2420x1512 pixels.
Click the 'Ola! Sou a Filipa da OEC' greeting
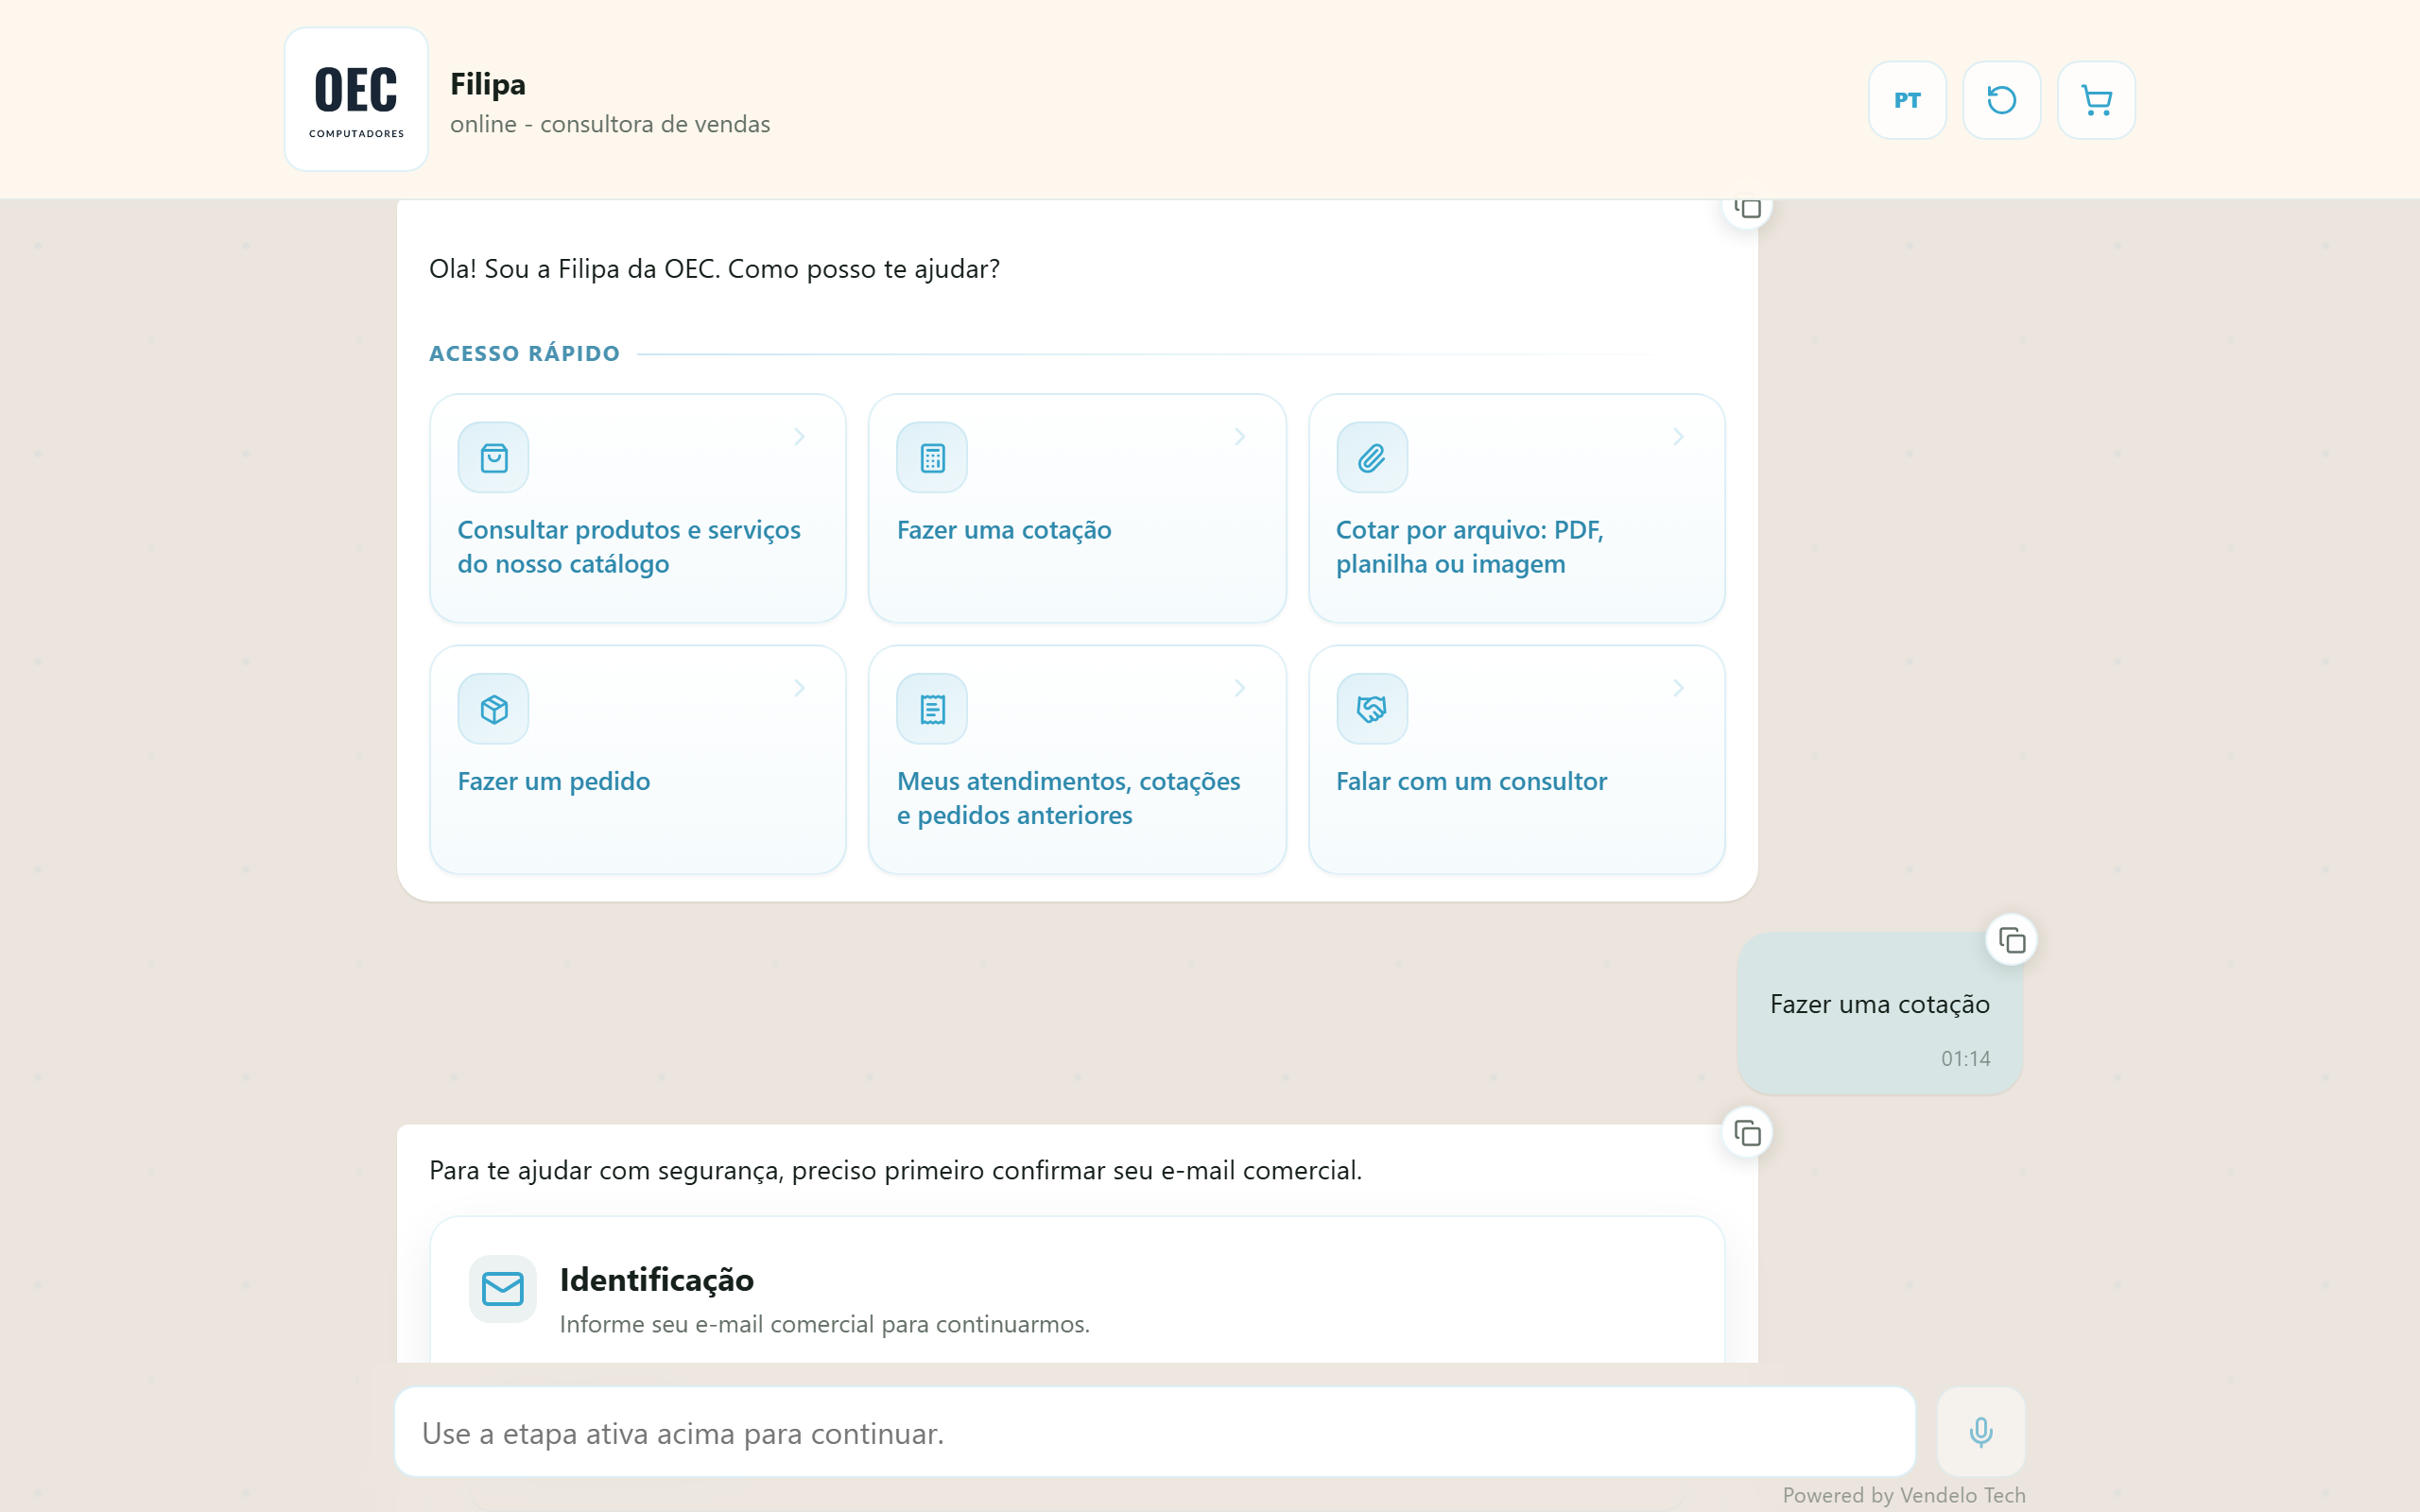click(x=714, y=269)
